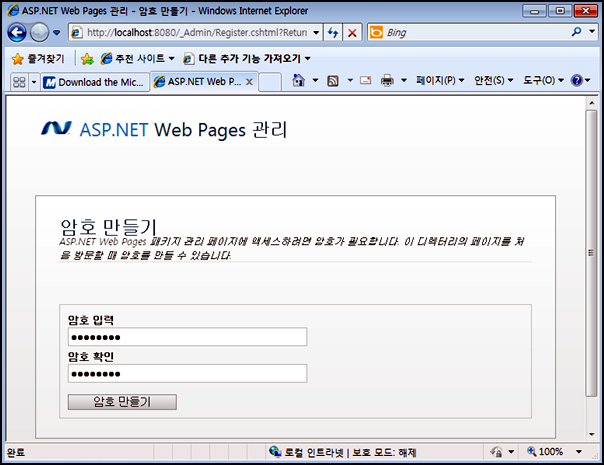Click the browser Forward arrow button
The image size is (604, 465).
(39, 32)
